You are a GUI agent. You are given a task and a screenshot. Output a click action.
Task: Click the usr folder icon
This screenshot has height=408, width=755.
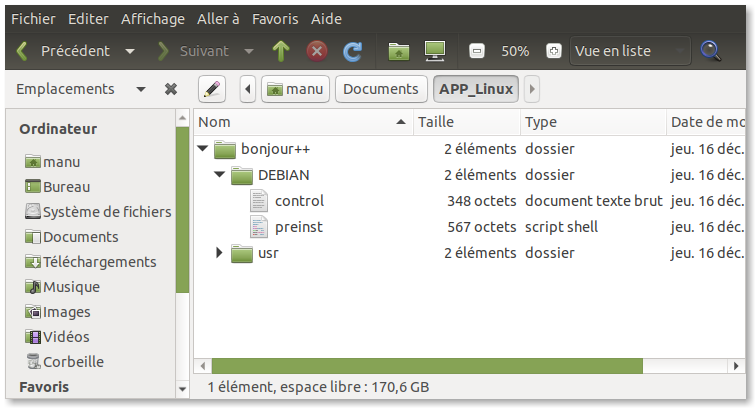coord(242,253)
